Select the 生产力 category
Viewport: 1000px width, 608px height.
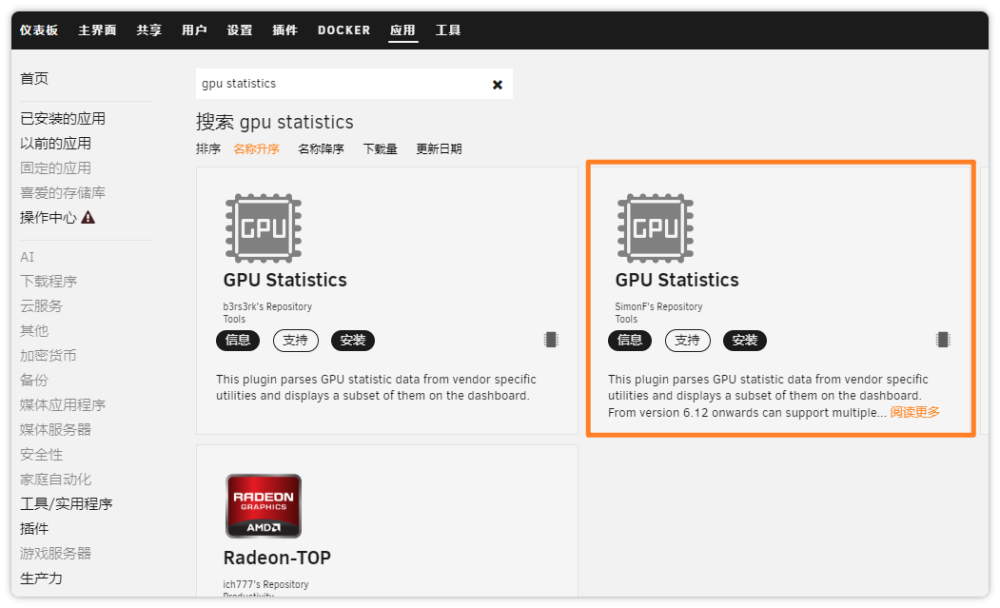pyautogui.click(x=41, y=578)
